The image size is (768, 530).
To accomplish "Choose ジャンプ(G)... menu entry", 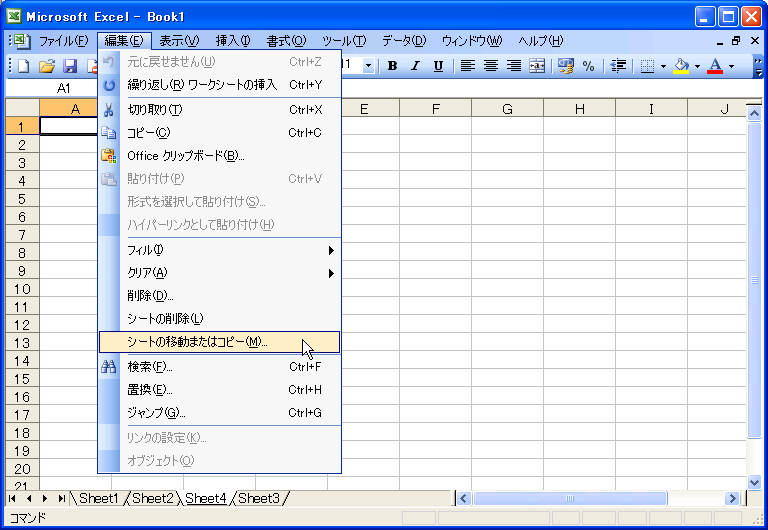I will tap(219, 413).
